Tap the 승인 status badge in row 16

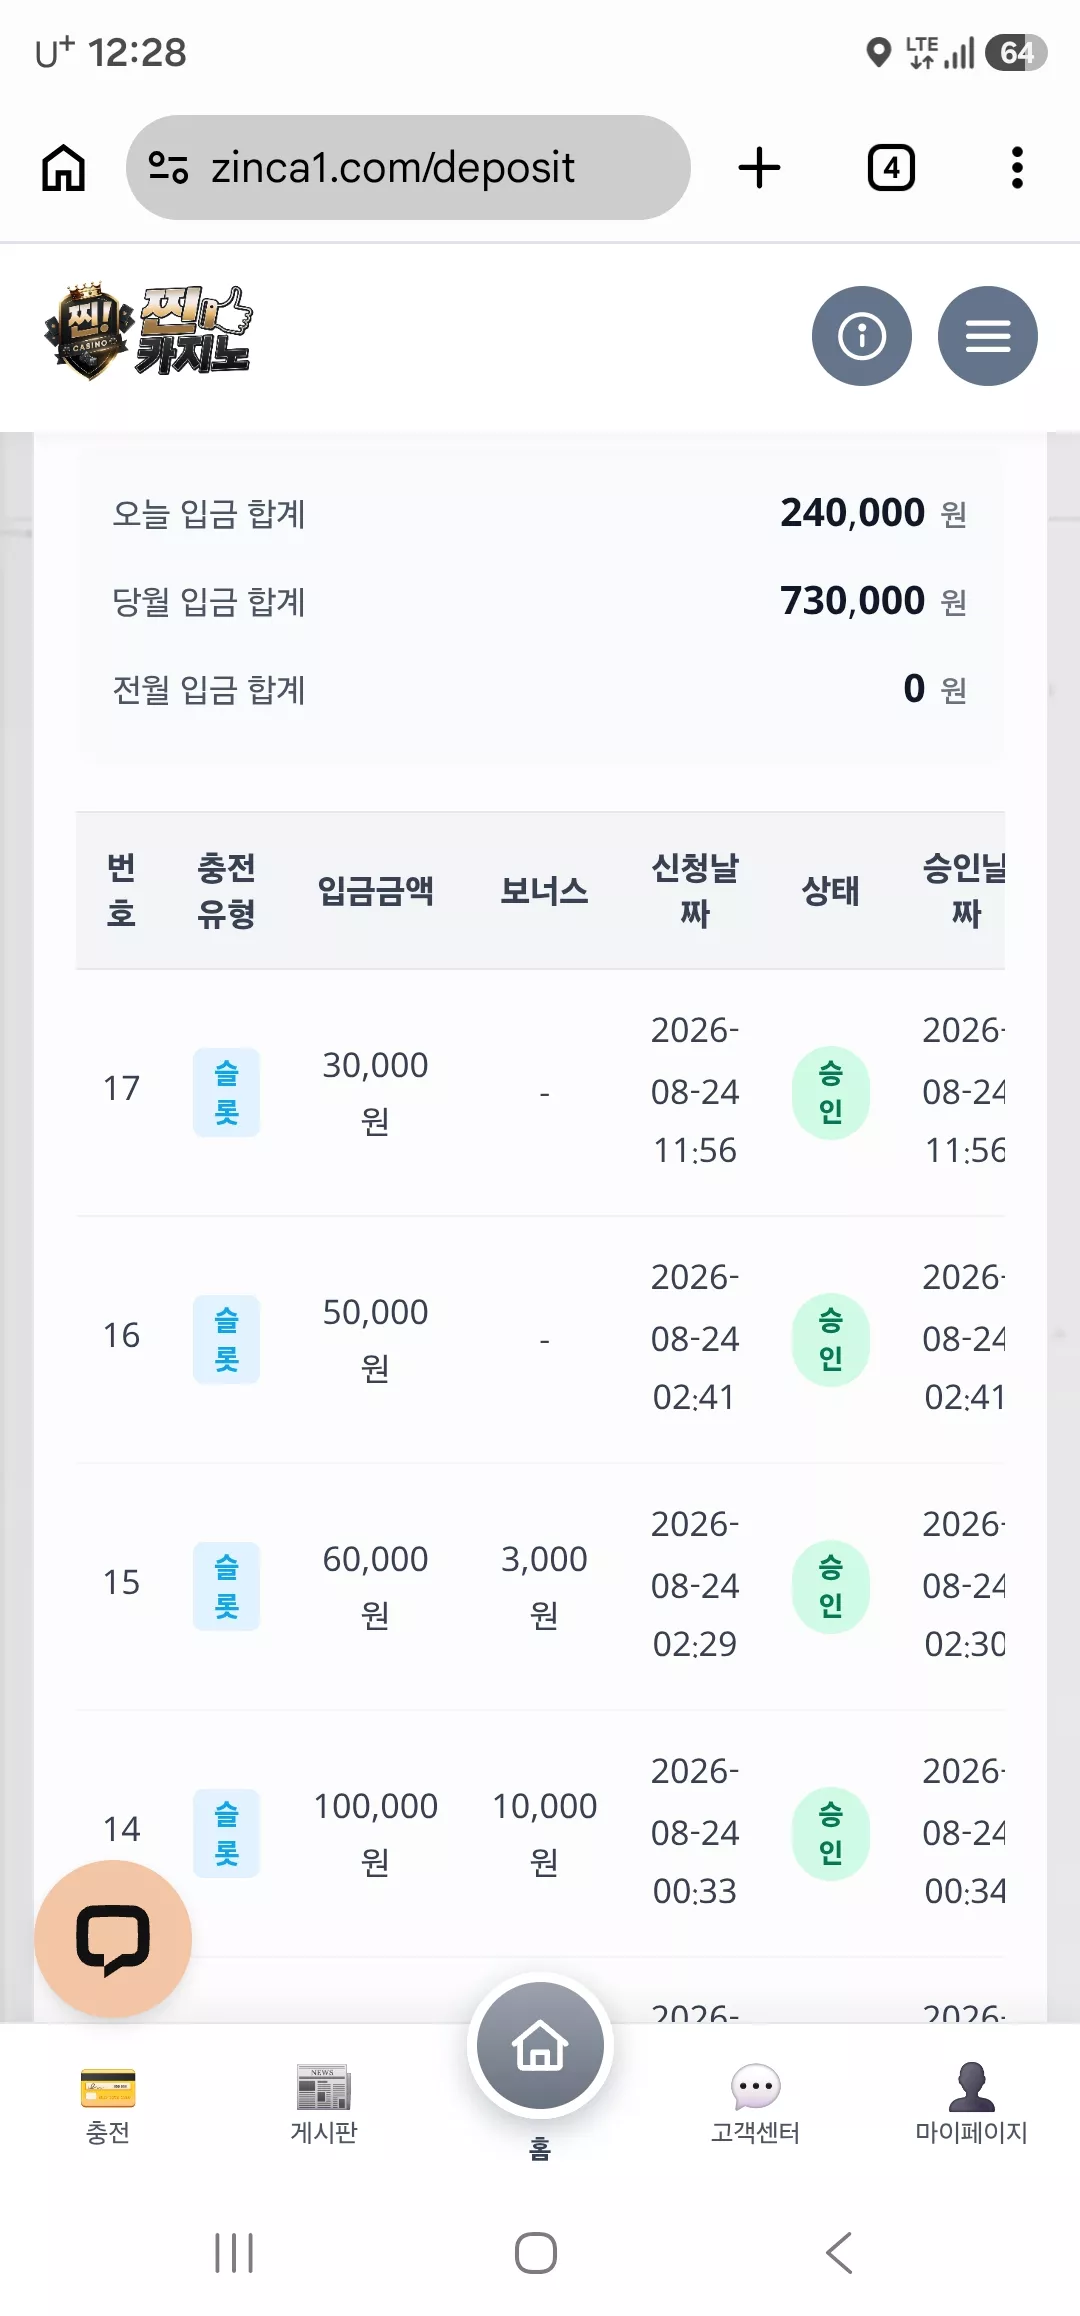(831, 1340)
